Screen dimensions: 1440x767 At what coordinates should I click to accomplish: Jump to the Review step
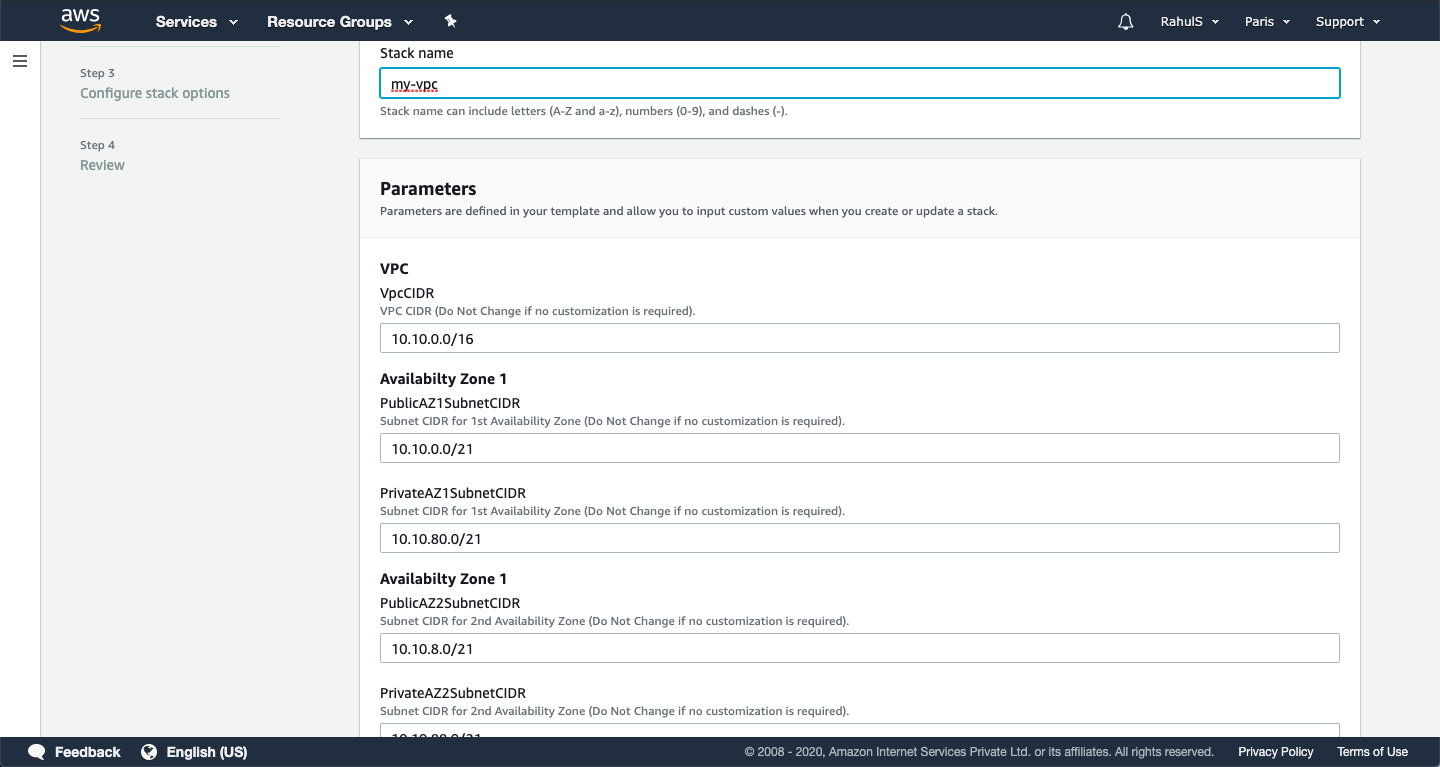point(102,165)
